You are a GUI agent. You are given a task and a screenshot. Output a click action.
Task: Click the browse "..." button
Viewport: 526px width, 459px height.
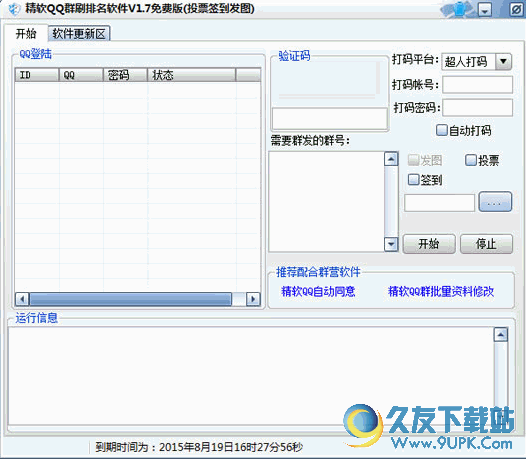click(x=495, y=202)
